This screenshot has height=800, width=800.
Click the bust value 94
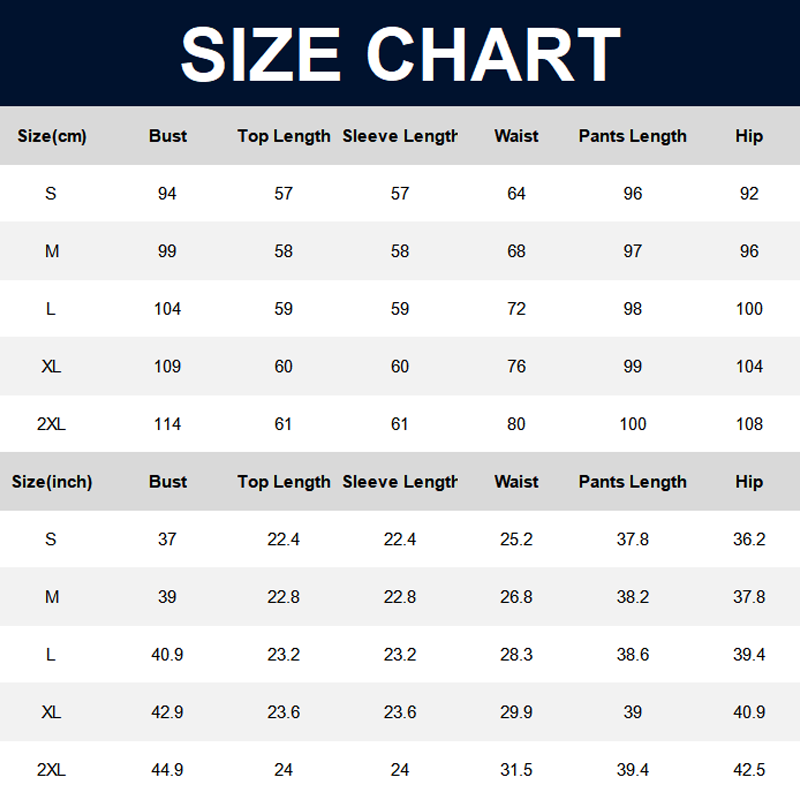pos(167,194)
